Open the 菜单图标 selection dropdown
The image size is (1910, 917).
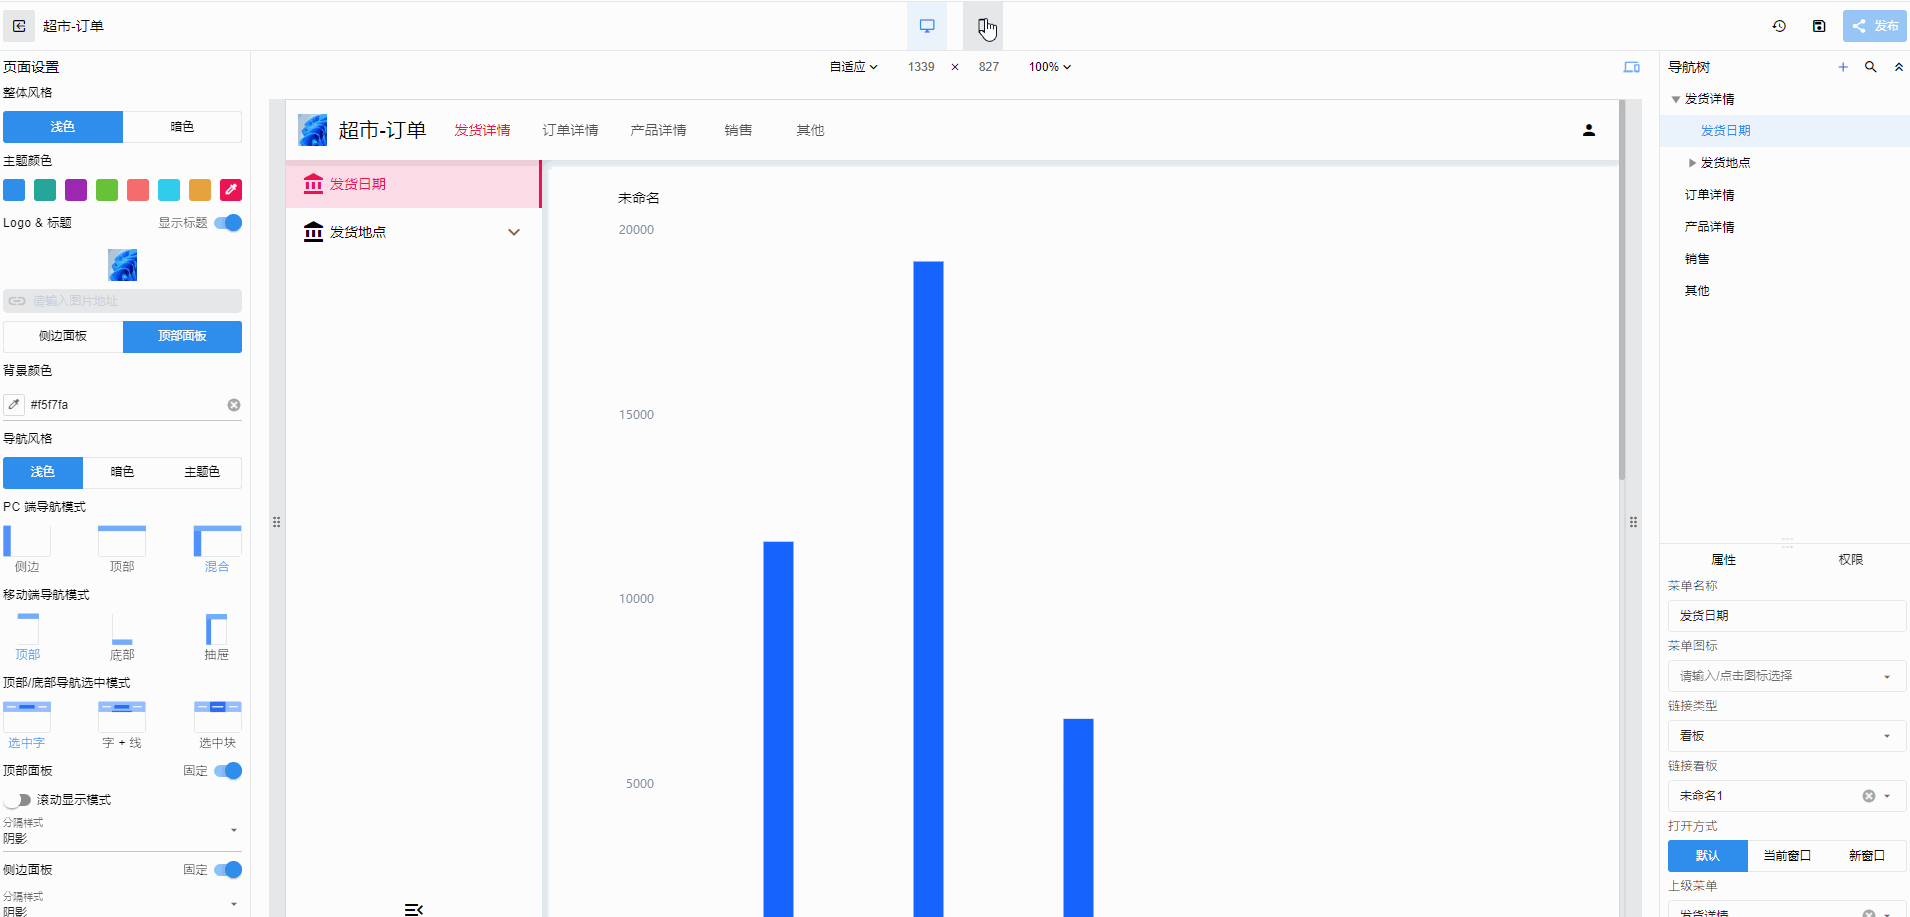[x=1786, y=676]
